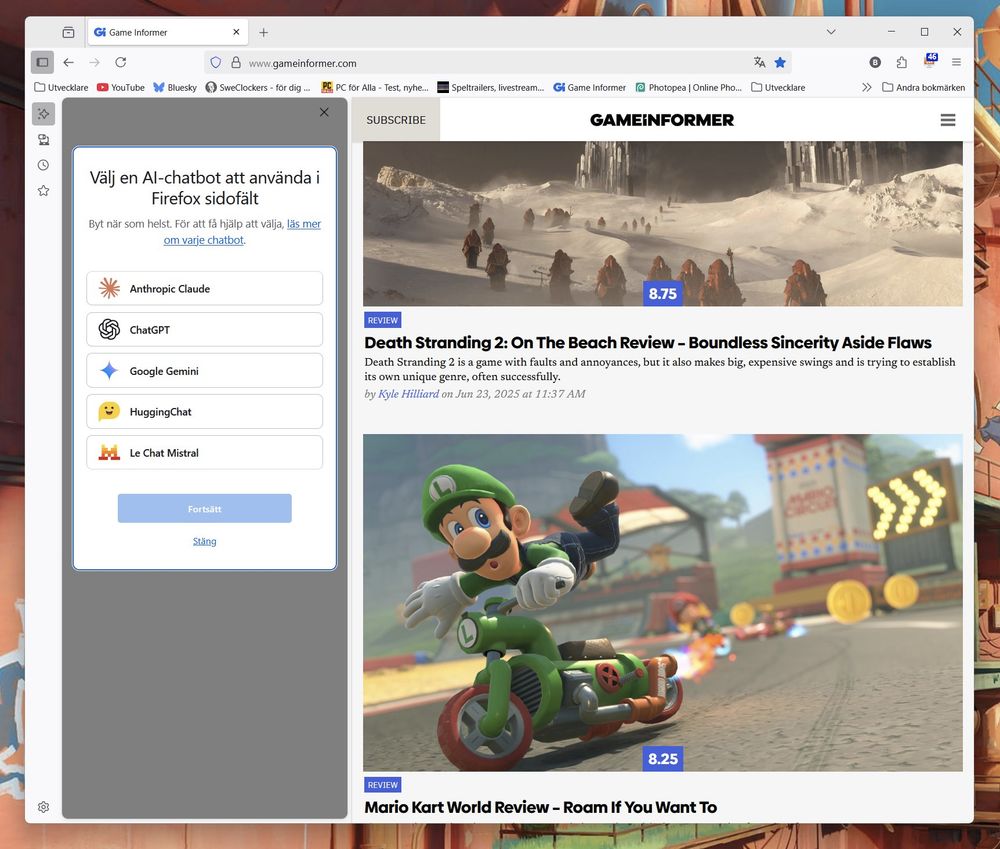This screenshot has height=849, width=1000.
Task: Click the 8.25 score badge
Action: click(663, 758)
